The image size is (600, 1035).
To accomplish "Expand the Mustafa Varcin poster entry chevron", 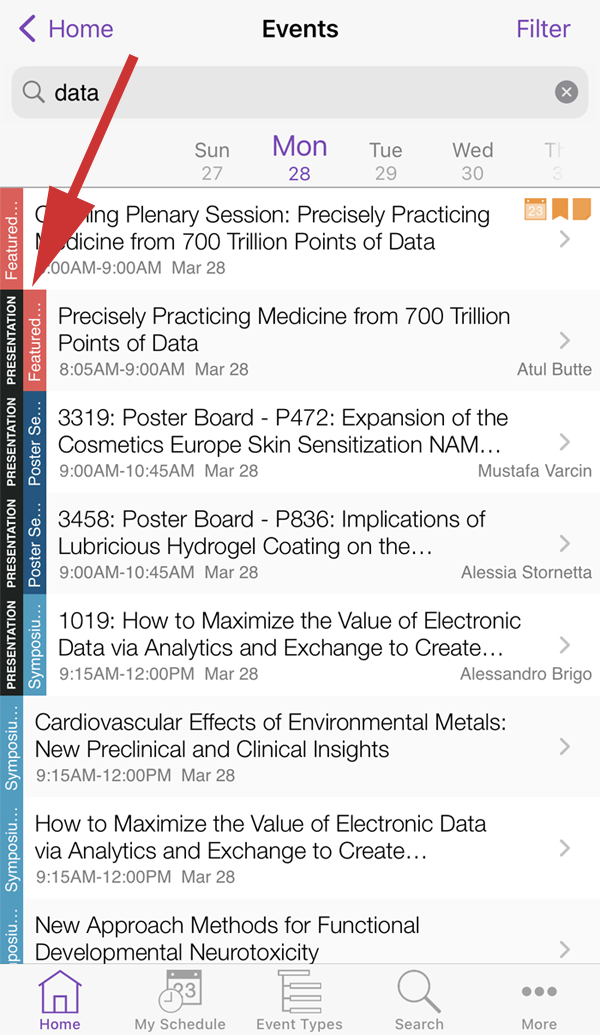I will click(566, 442).
